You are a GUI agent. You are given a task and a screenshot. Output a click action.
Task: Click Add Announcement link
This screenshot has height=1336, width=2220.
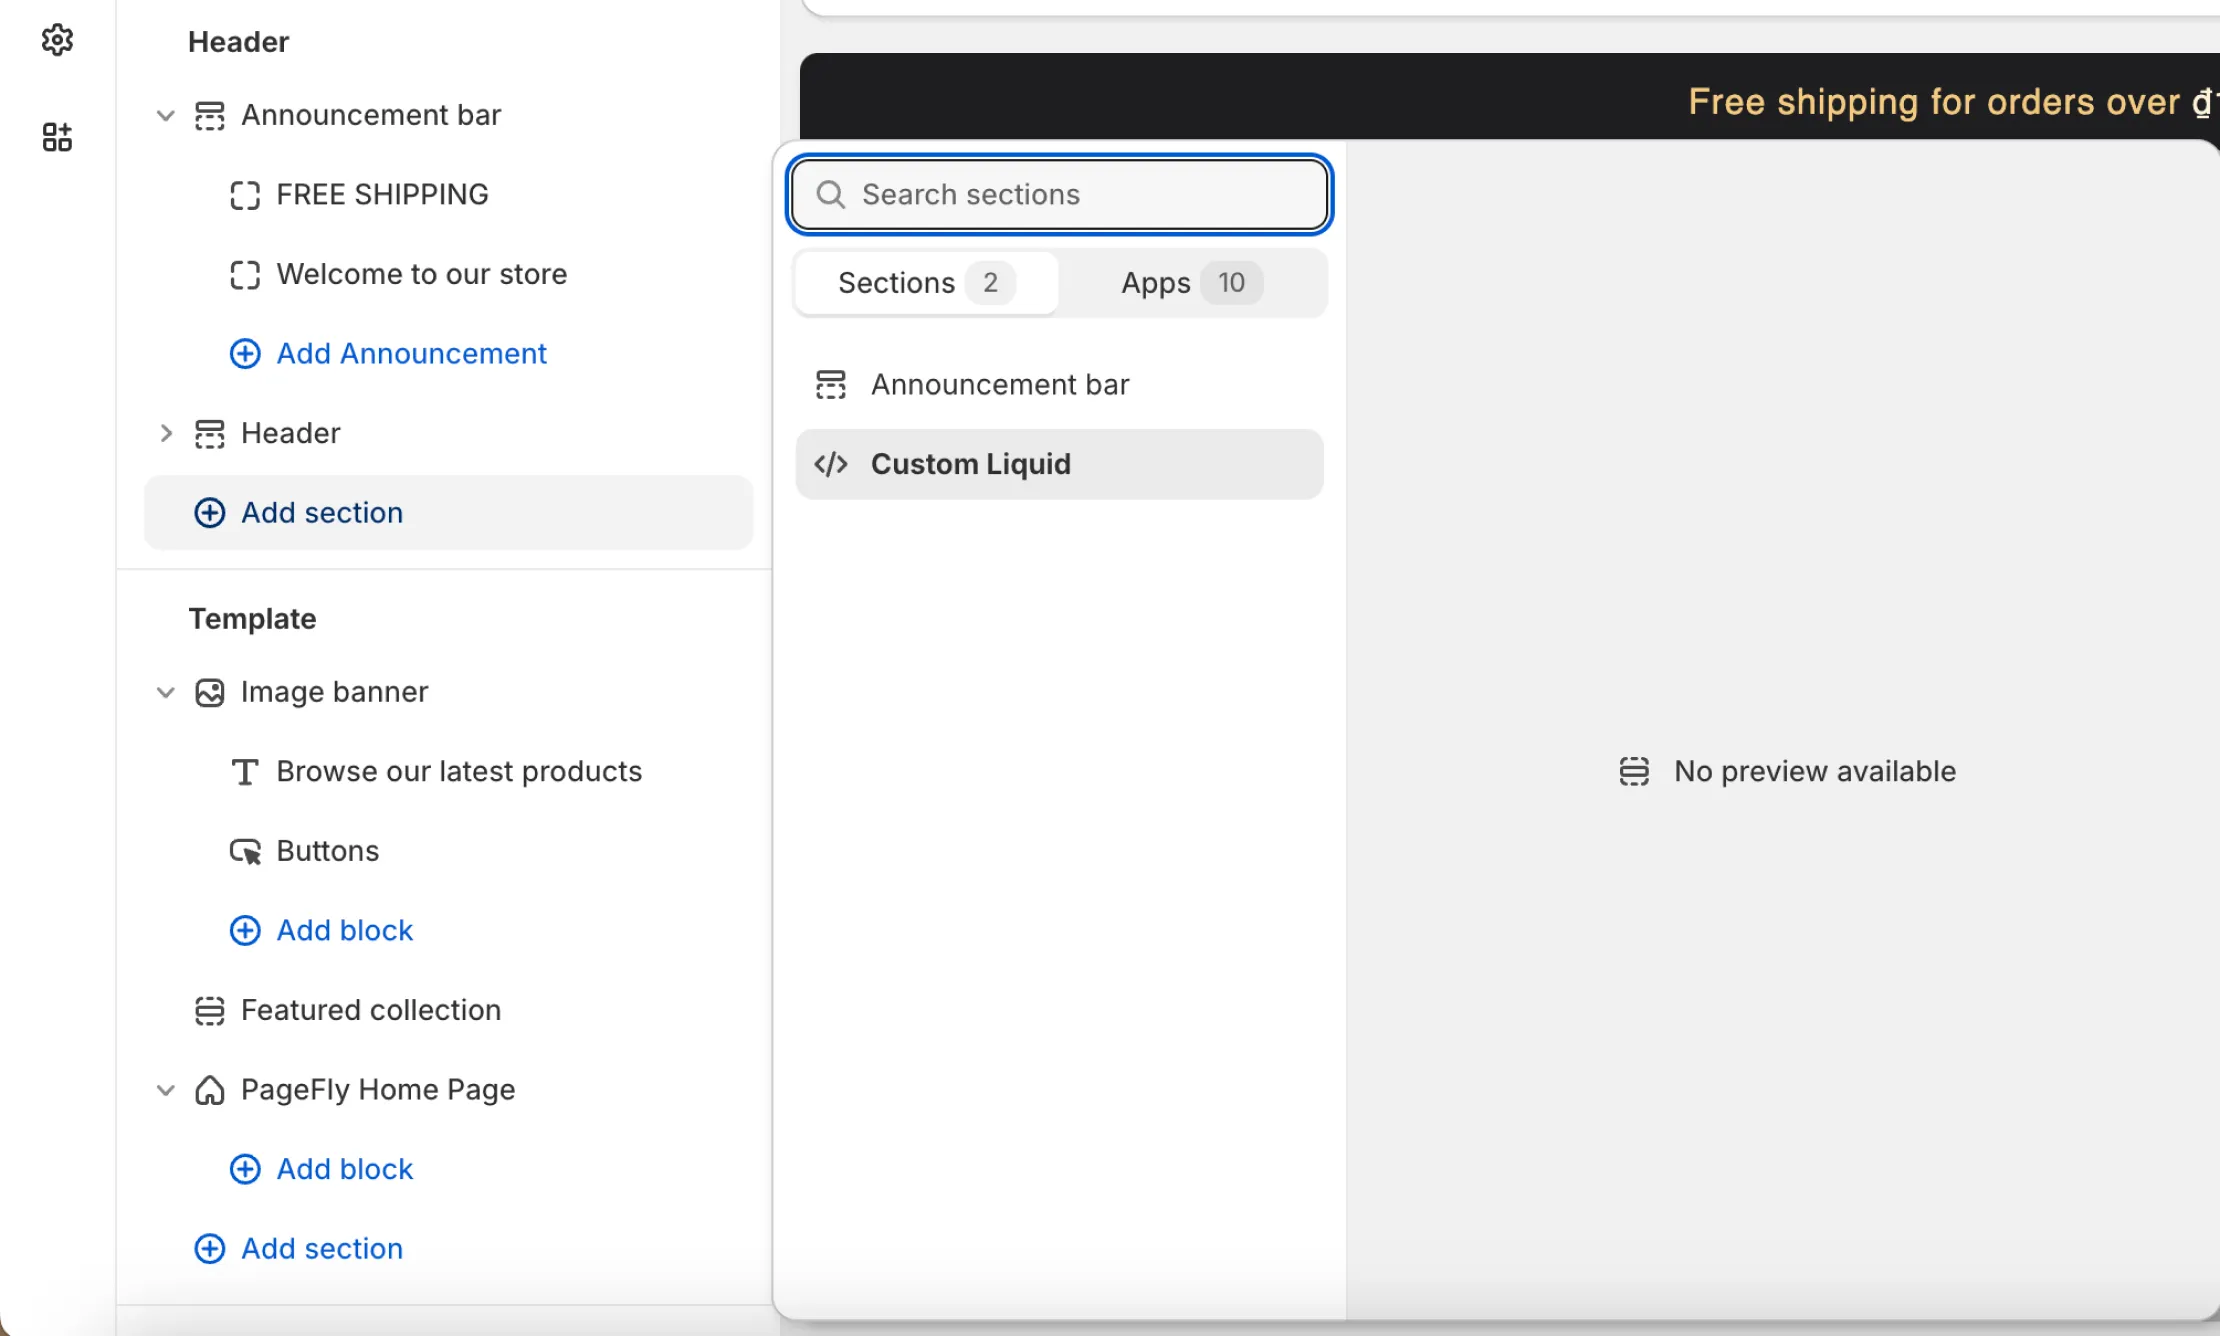[x=411, y=354]
